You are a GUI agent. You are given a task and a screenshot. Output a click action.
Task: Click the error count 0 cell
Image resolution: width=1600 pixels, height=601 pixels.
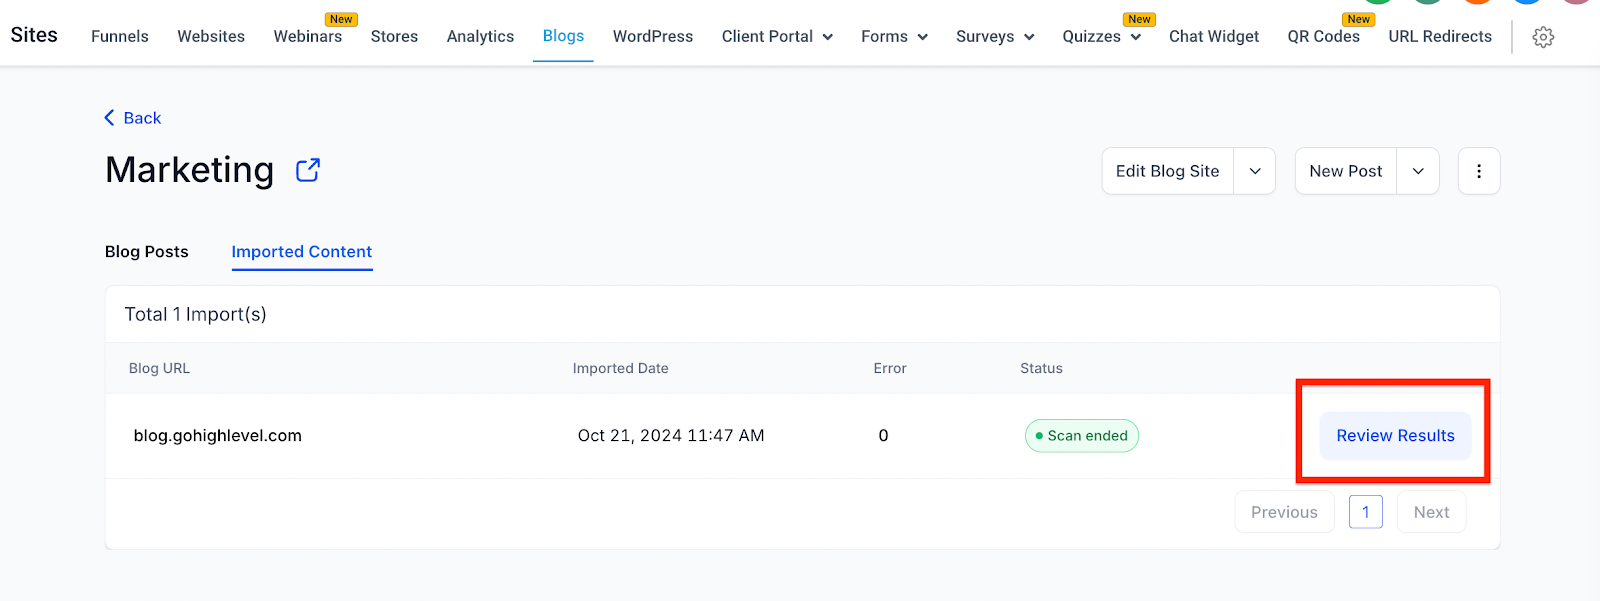point(883,436)
